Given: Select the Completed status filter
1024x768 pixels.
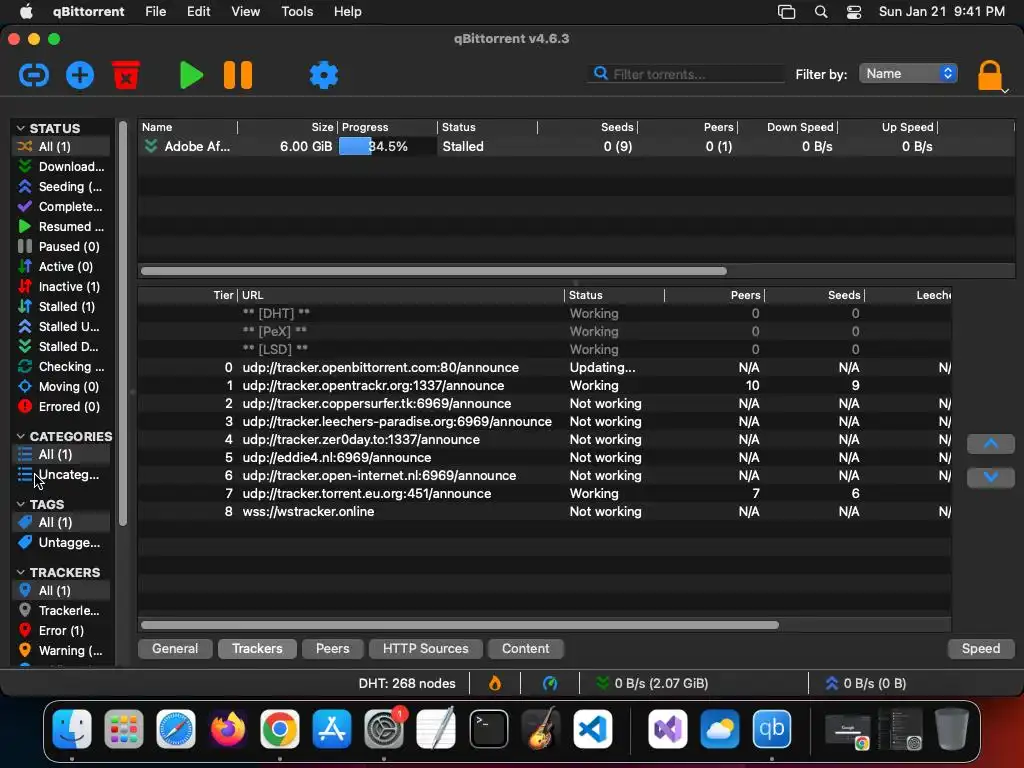Looking at the screenshot, I should pyautogui.click(x=61, y=206).
